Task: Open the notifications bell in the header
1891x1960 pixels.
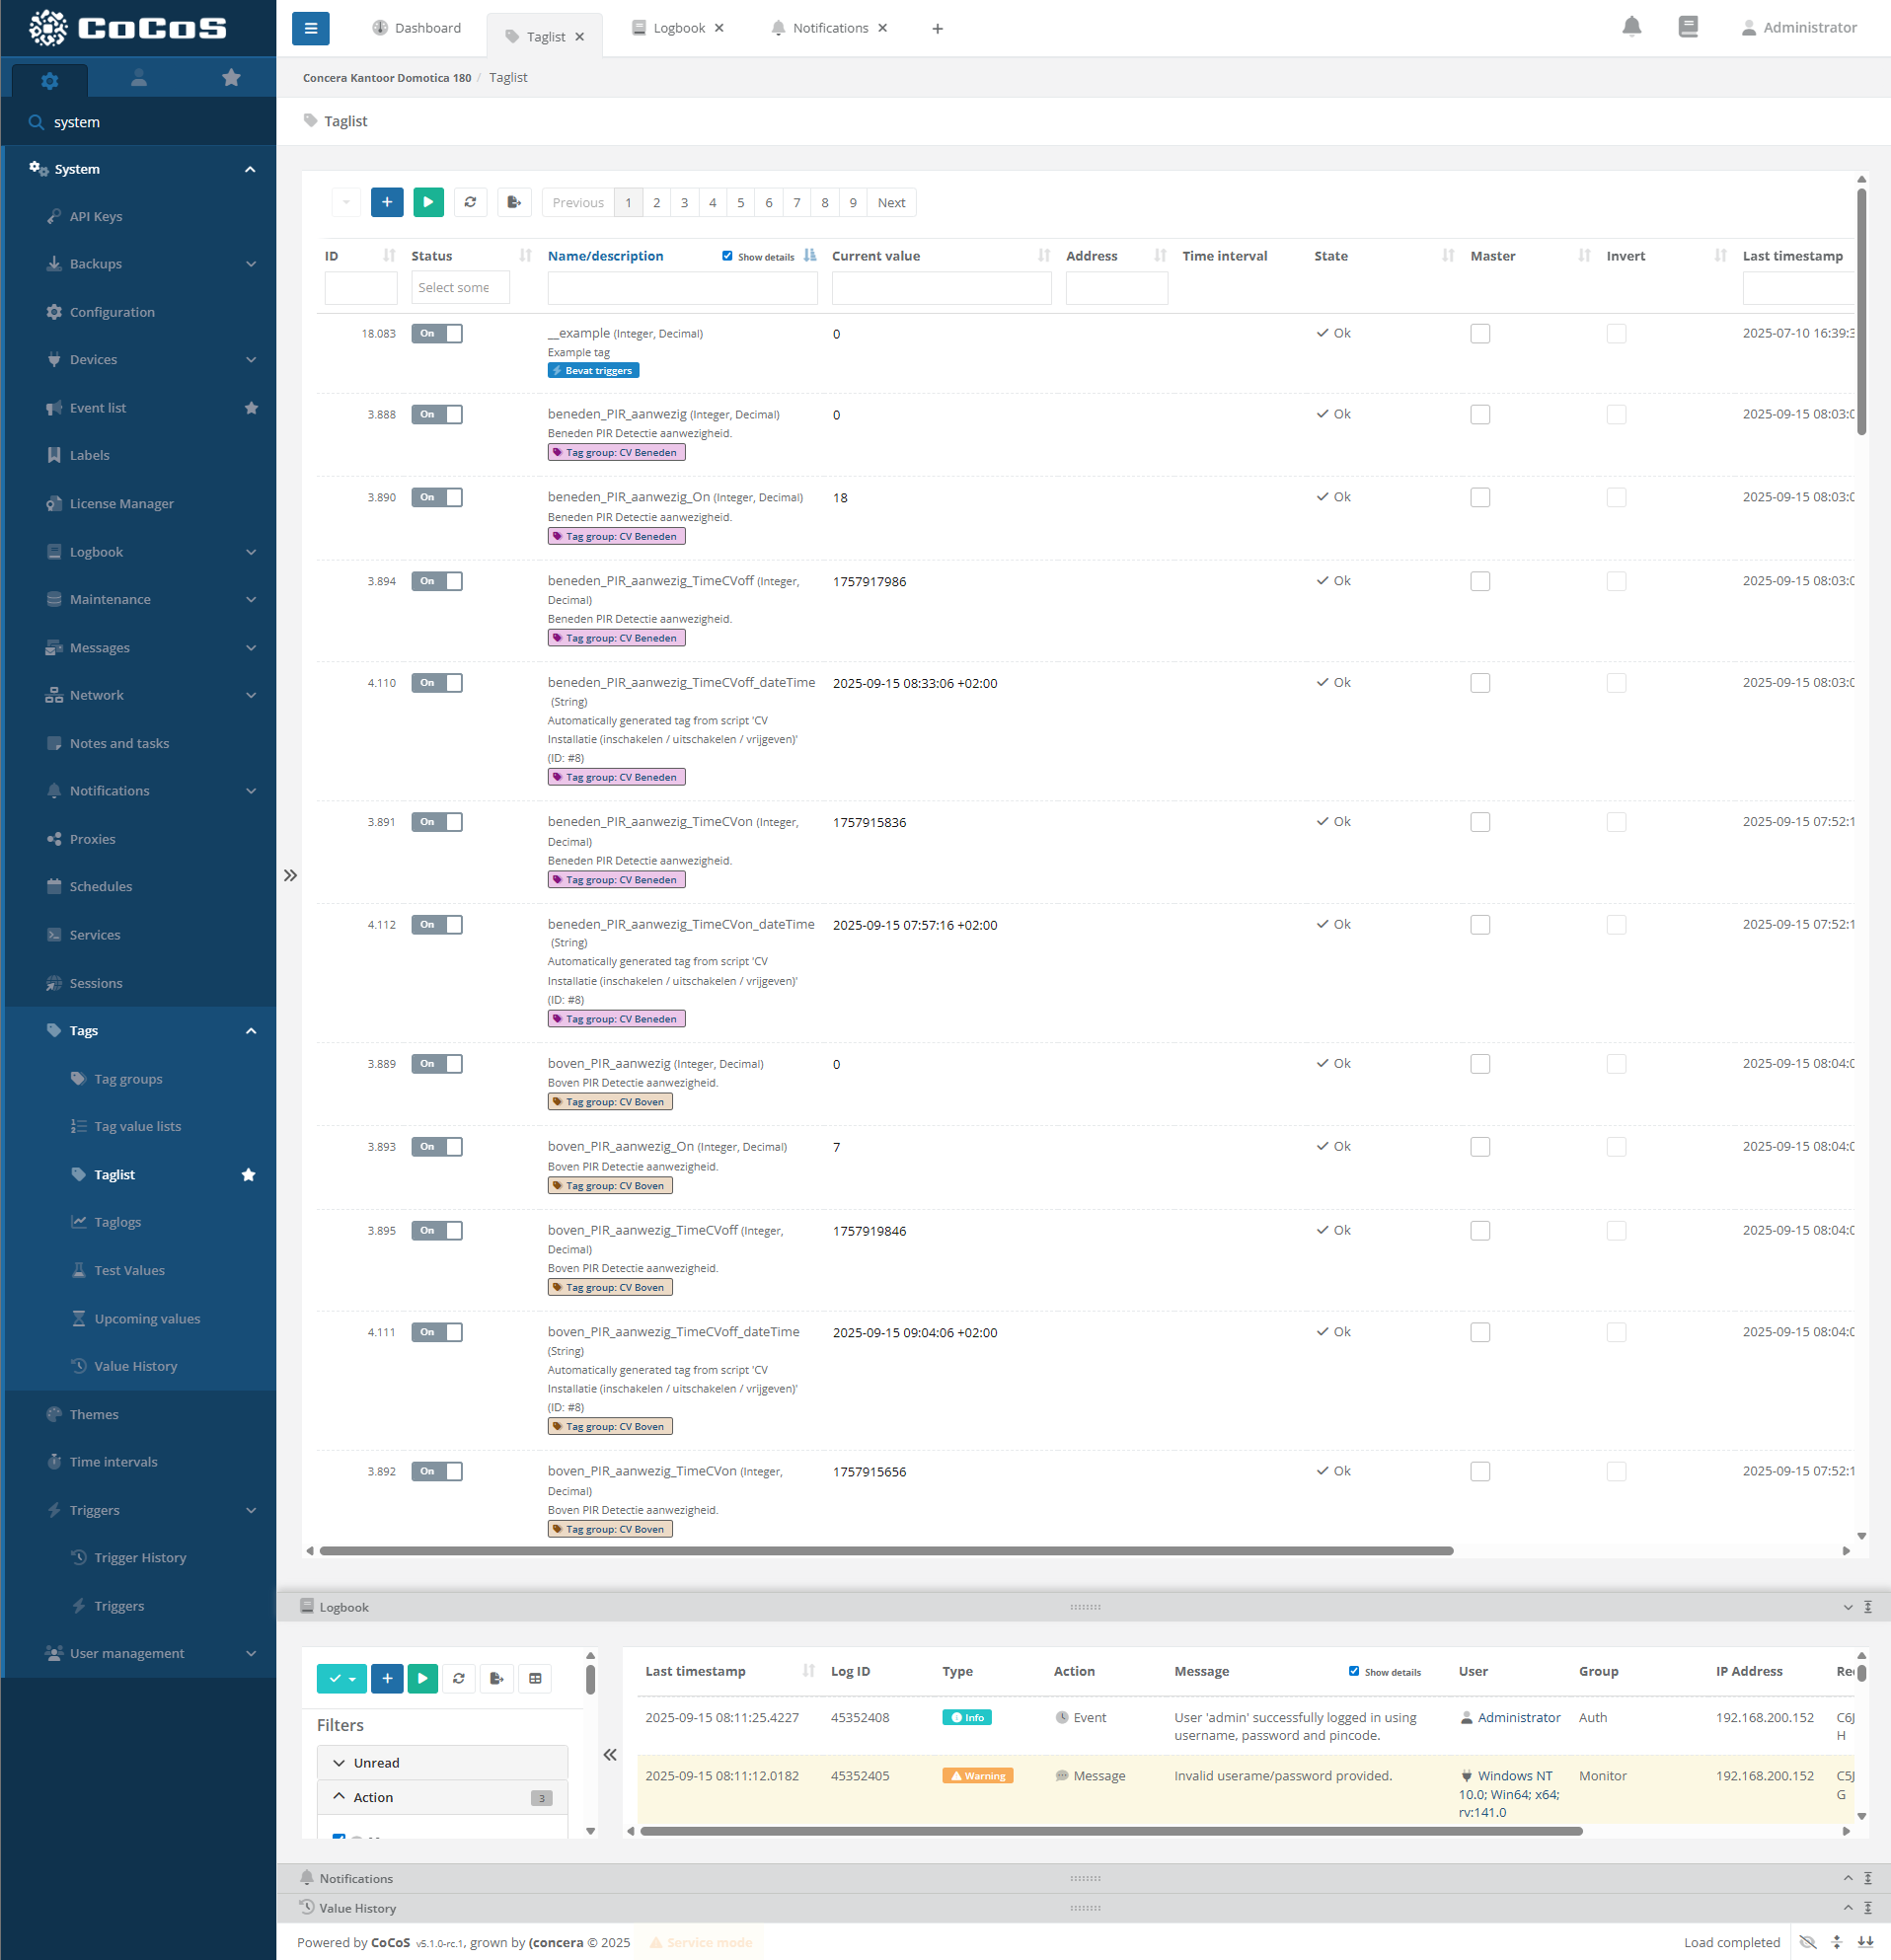Action: point(1631,27)
